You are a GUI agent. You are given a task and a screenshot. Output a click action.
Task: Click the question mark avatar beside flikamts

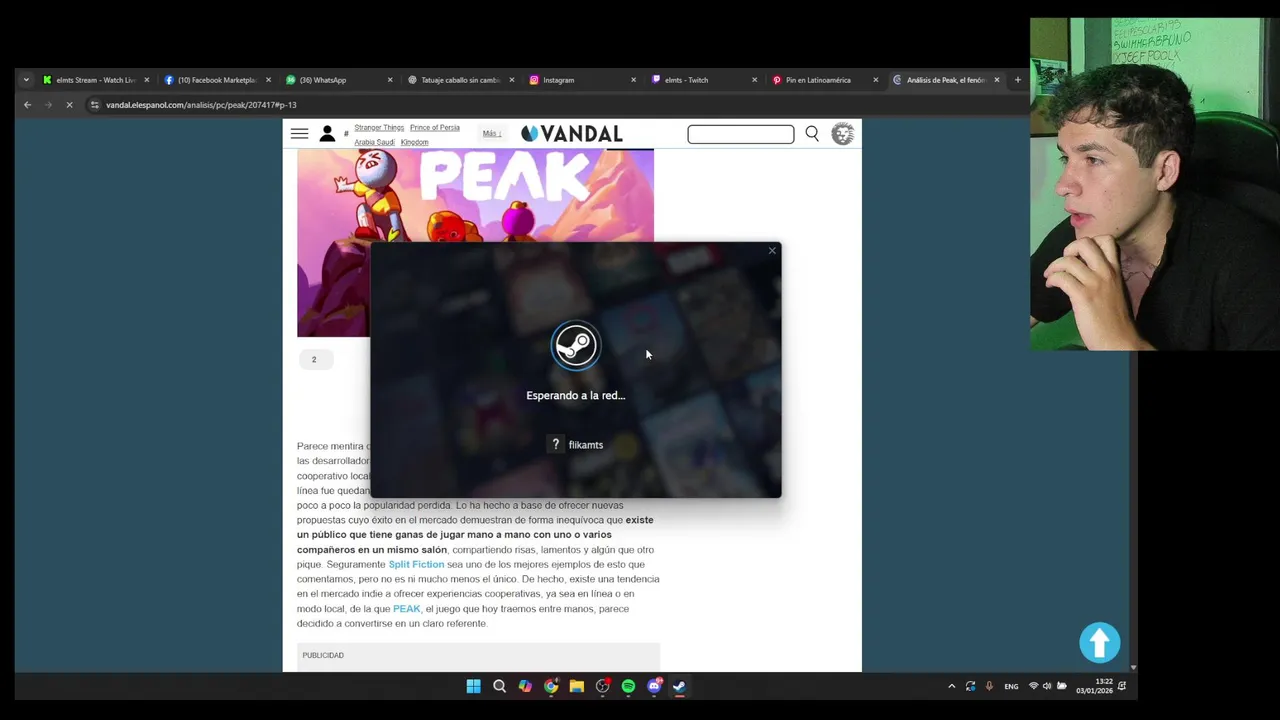click(x=556, y=444)
